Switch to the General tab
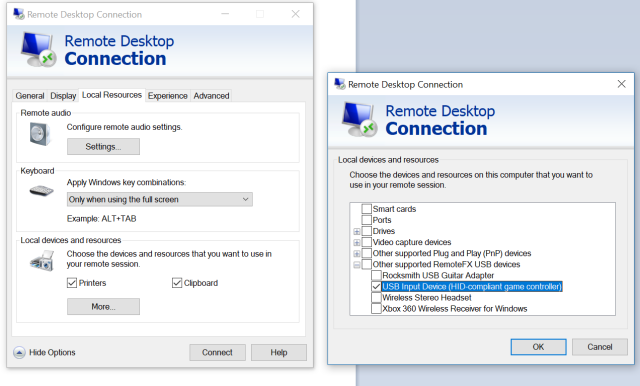The width and height of the screenshot is (640, 386). click(x=30, y=96)
